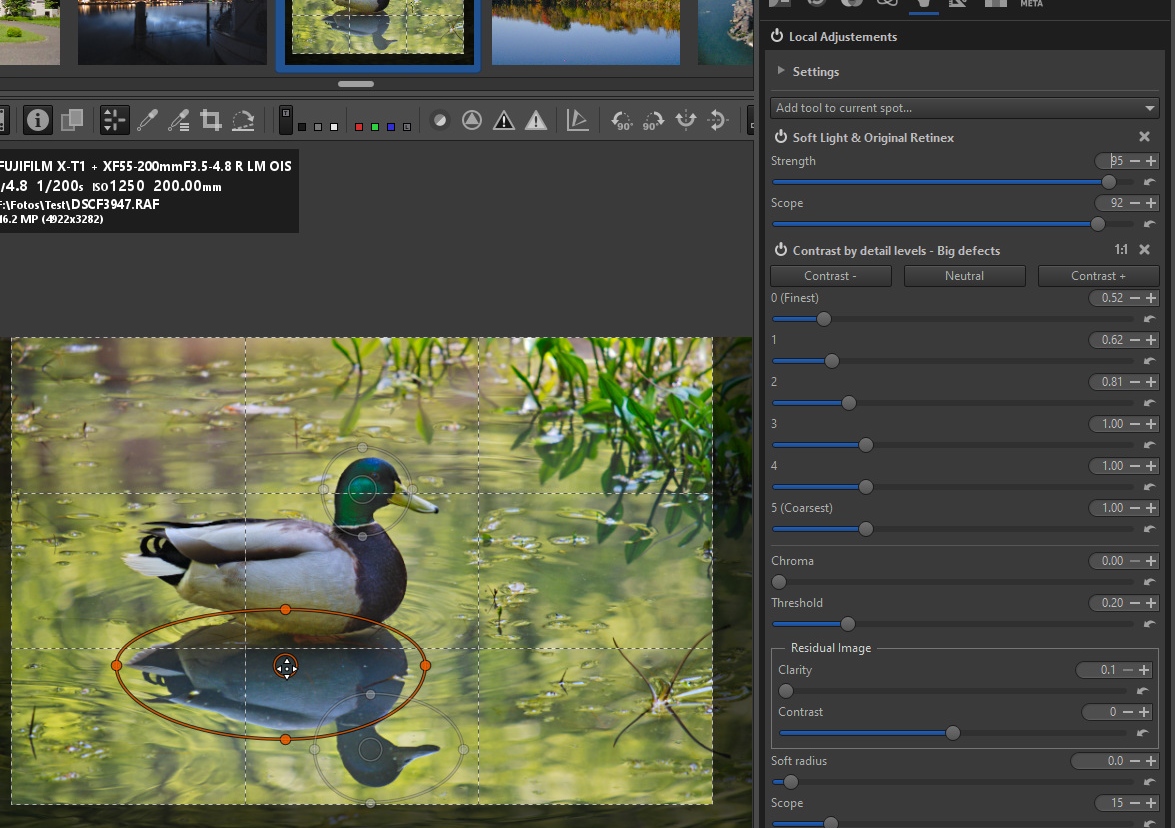Reset the Soft radius slider
The width and height of the screenshot is (1175, 828).
tap(1150, 782)
